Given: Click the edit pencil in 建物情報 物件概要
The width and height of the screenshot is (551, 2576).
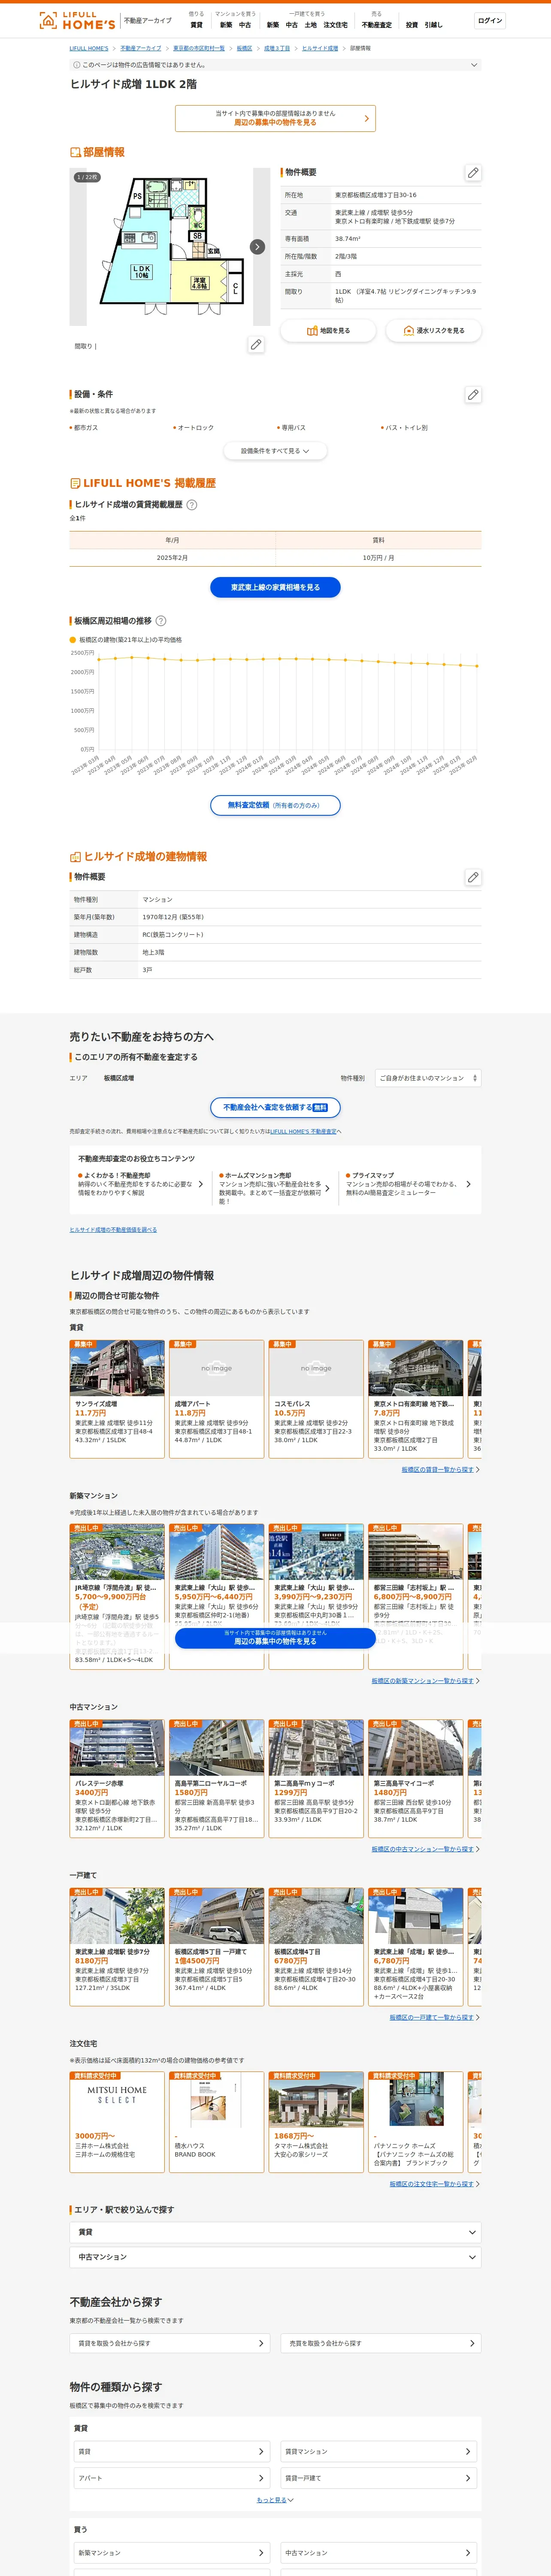Looking at the screenshot, I should pyautogui.click(x=473, y=877).
